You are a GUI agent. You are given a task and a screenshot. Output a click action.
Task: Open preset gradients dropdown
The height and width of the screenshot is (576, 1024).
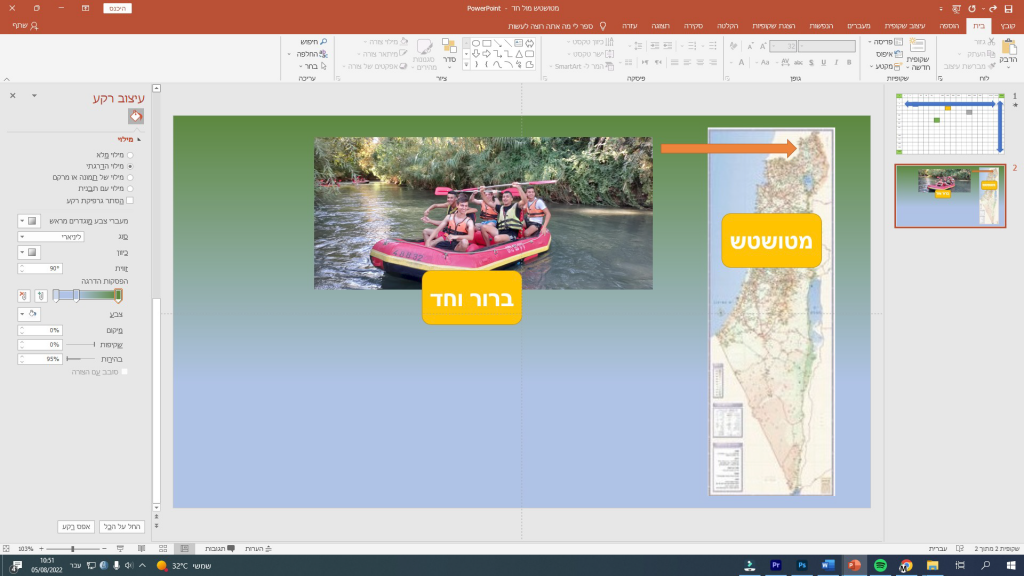[29, 221]
